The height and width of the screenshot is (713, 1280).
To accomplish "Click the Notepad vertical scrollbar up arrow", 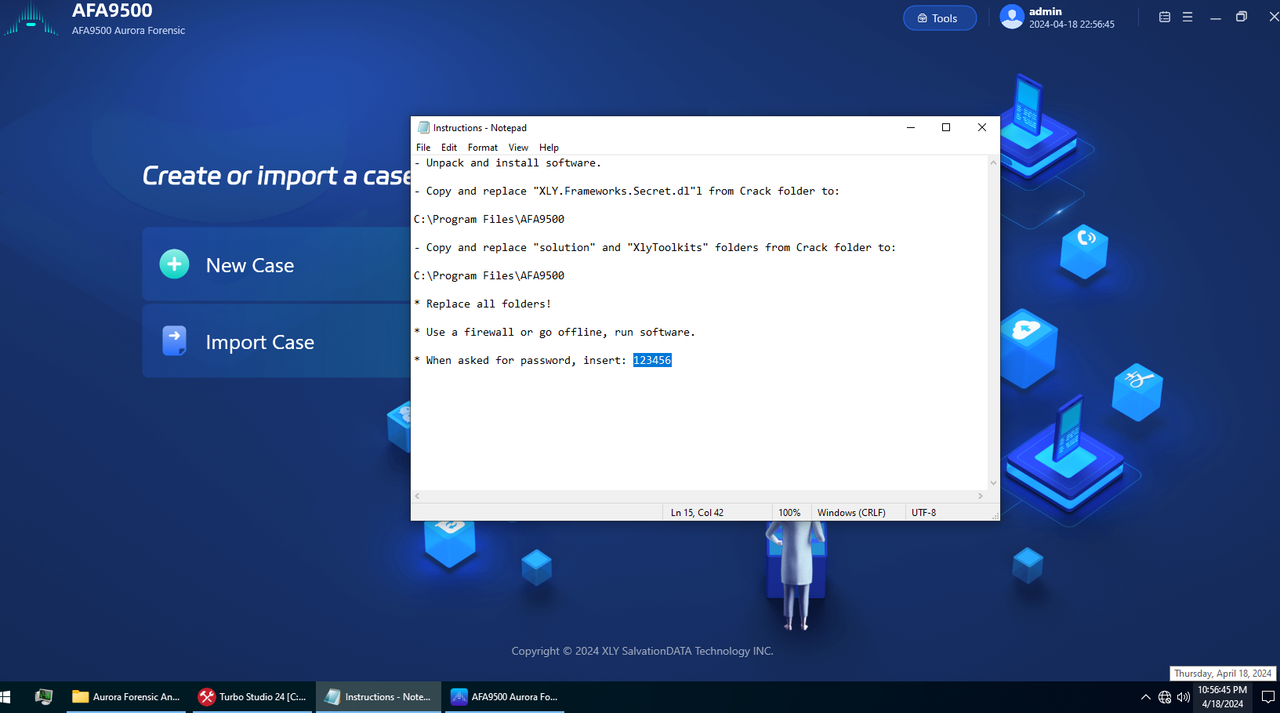I will click(993, 162).
